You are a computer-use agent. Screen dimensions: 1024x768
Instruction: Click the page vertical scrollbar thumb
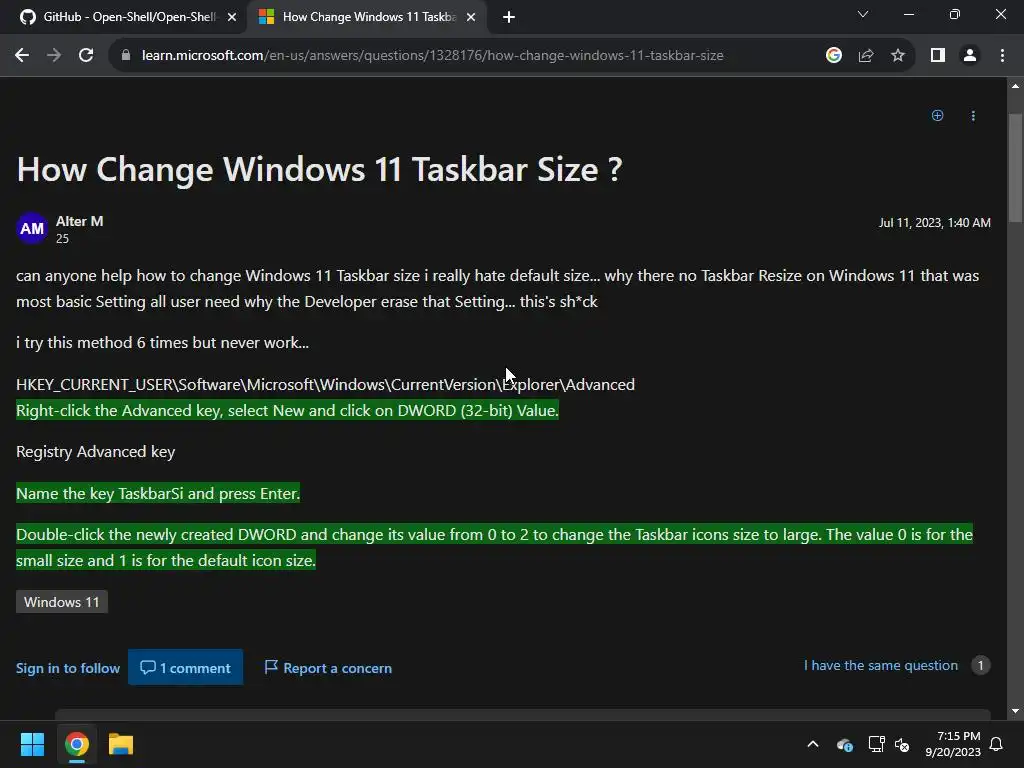[1015, 168]
